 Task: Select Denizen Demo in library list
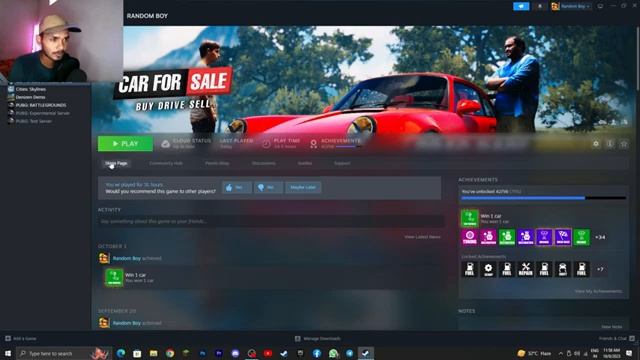(x=30, y=97)
